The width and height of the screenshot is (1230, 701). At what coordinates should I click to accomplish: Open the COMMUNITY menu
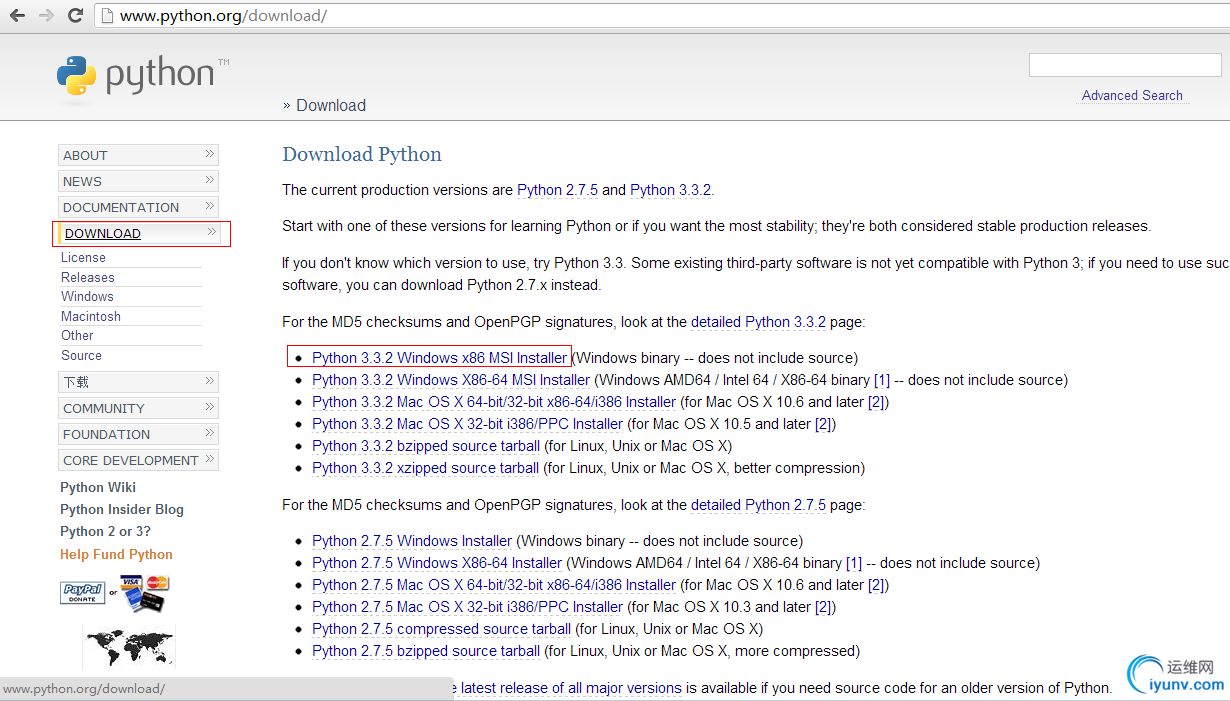click(138, 408)
